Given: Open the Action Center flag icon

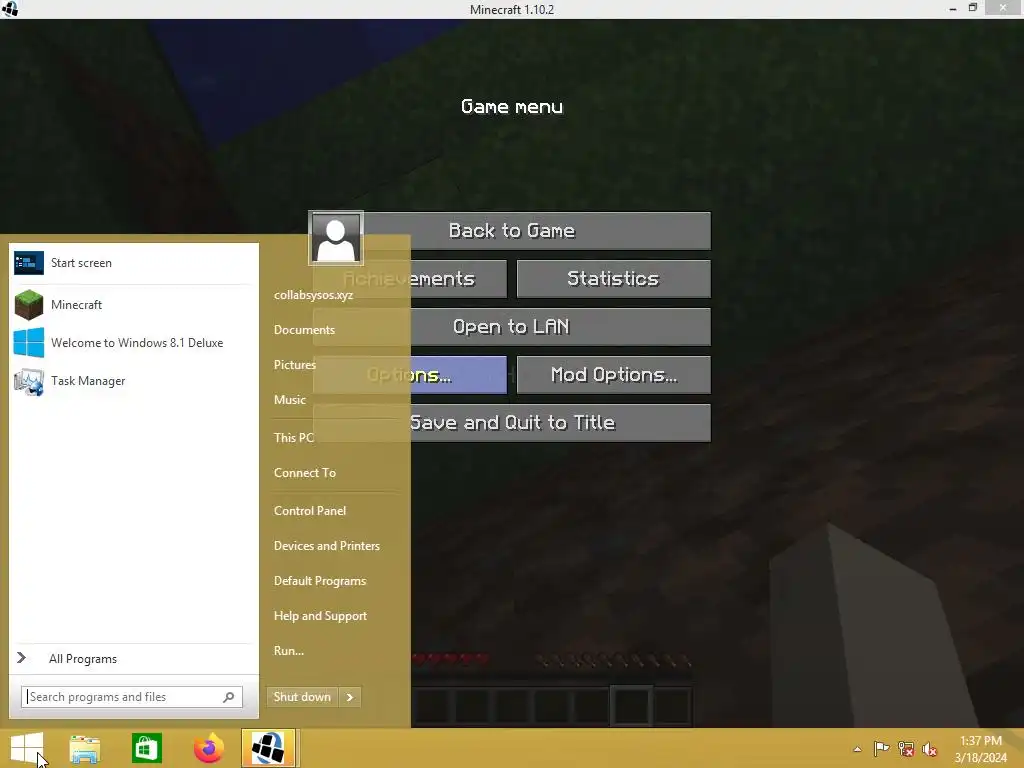Looking at the screenshot, I should tap(881, 749).
